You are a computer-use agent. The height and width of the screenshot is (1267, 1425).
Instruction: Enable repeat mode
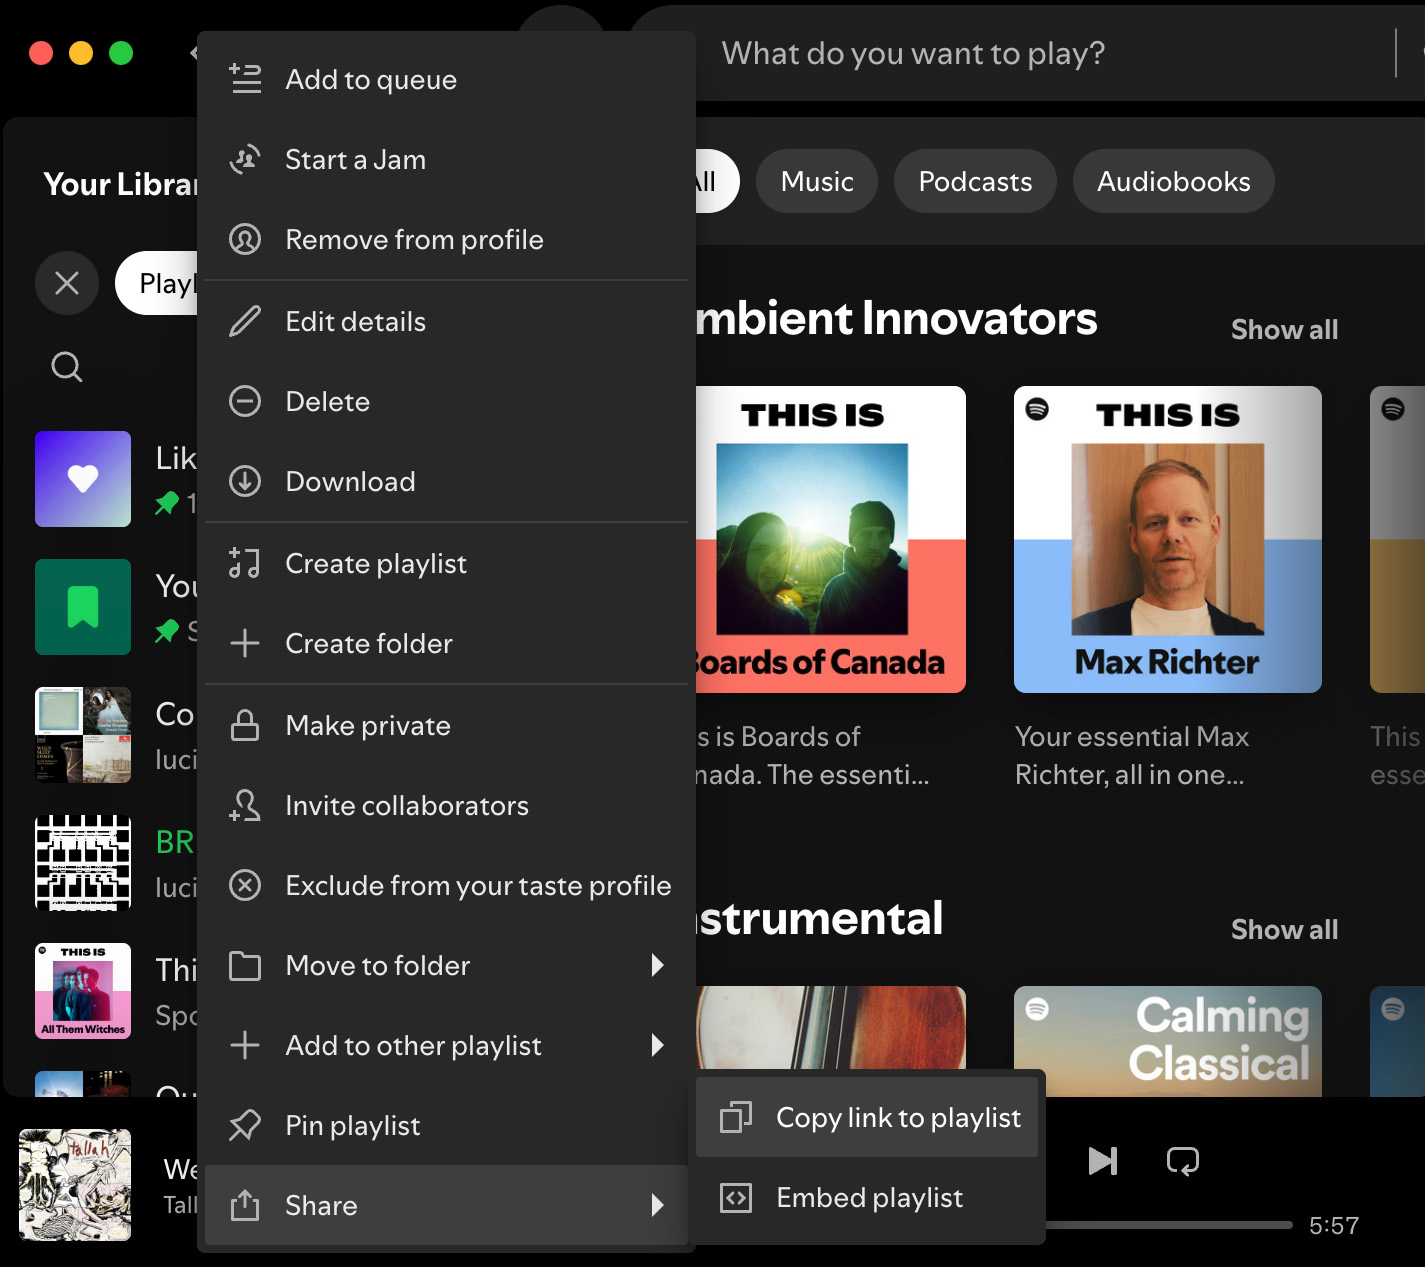pyautogui.click(x=1182, y=1160)
